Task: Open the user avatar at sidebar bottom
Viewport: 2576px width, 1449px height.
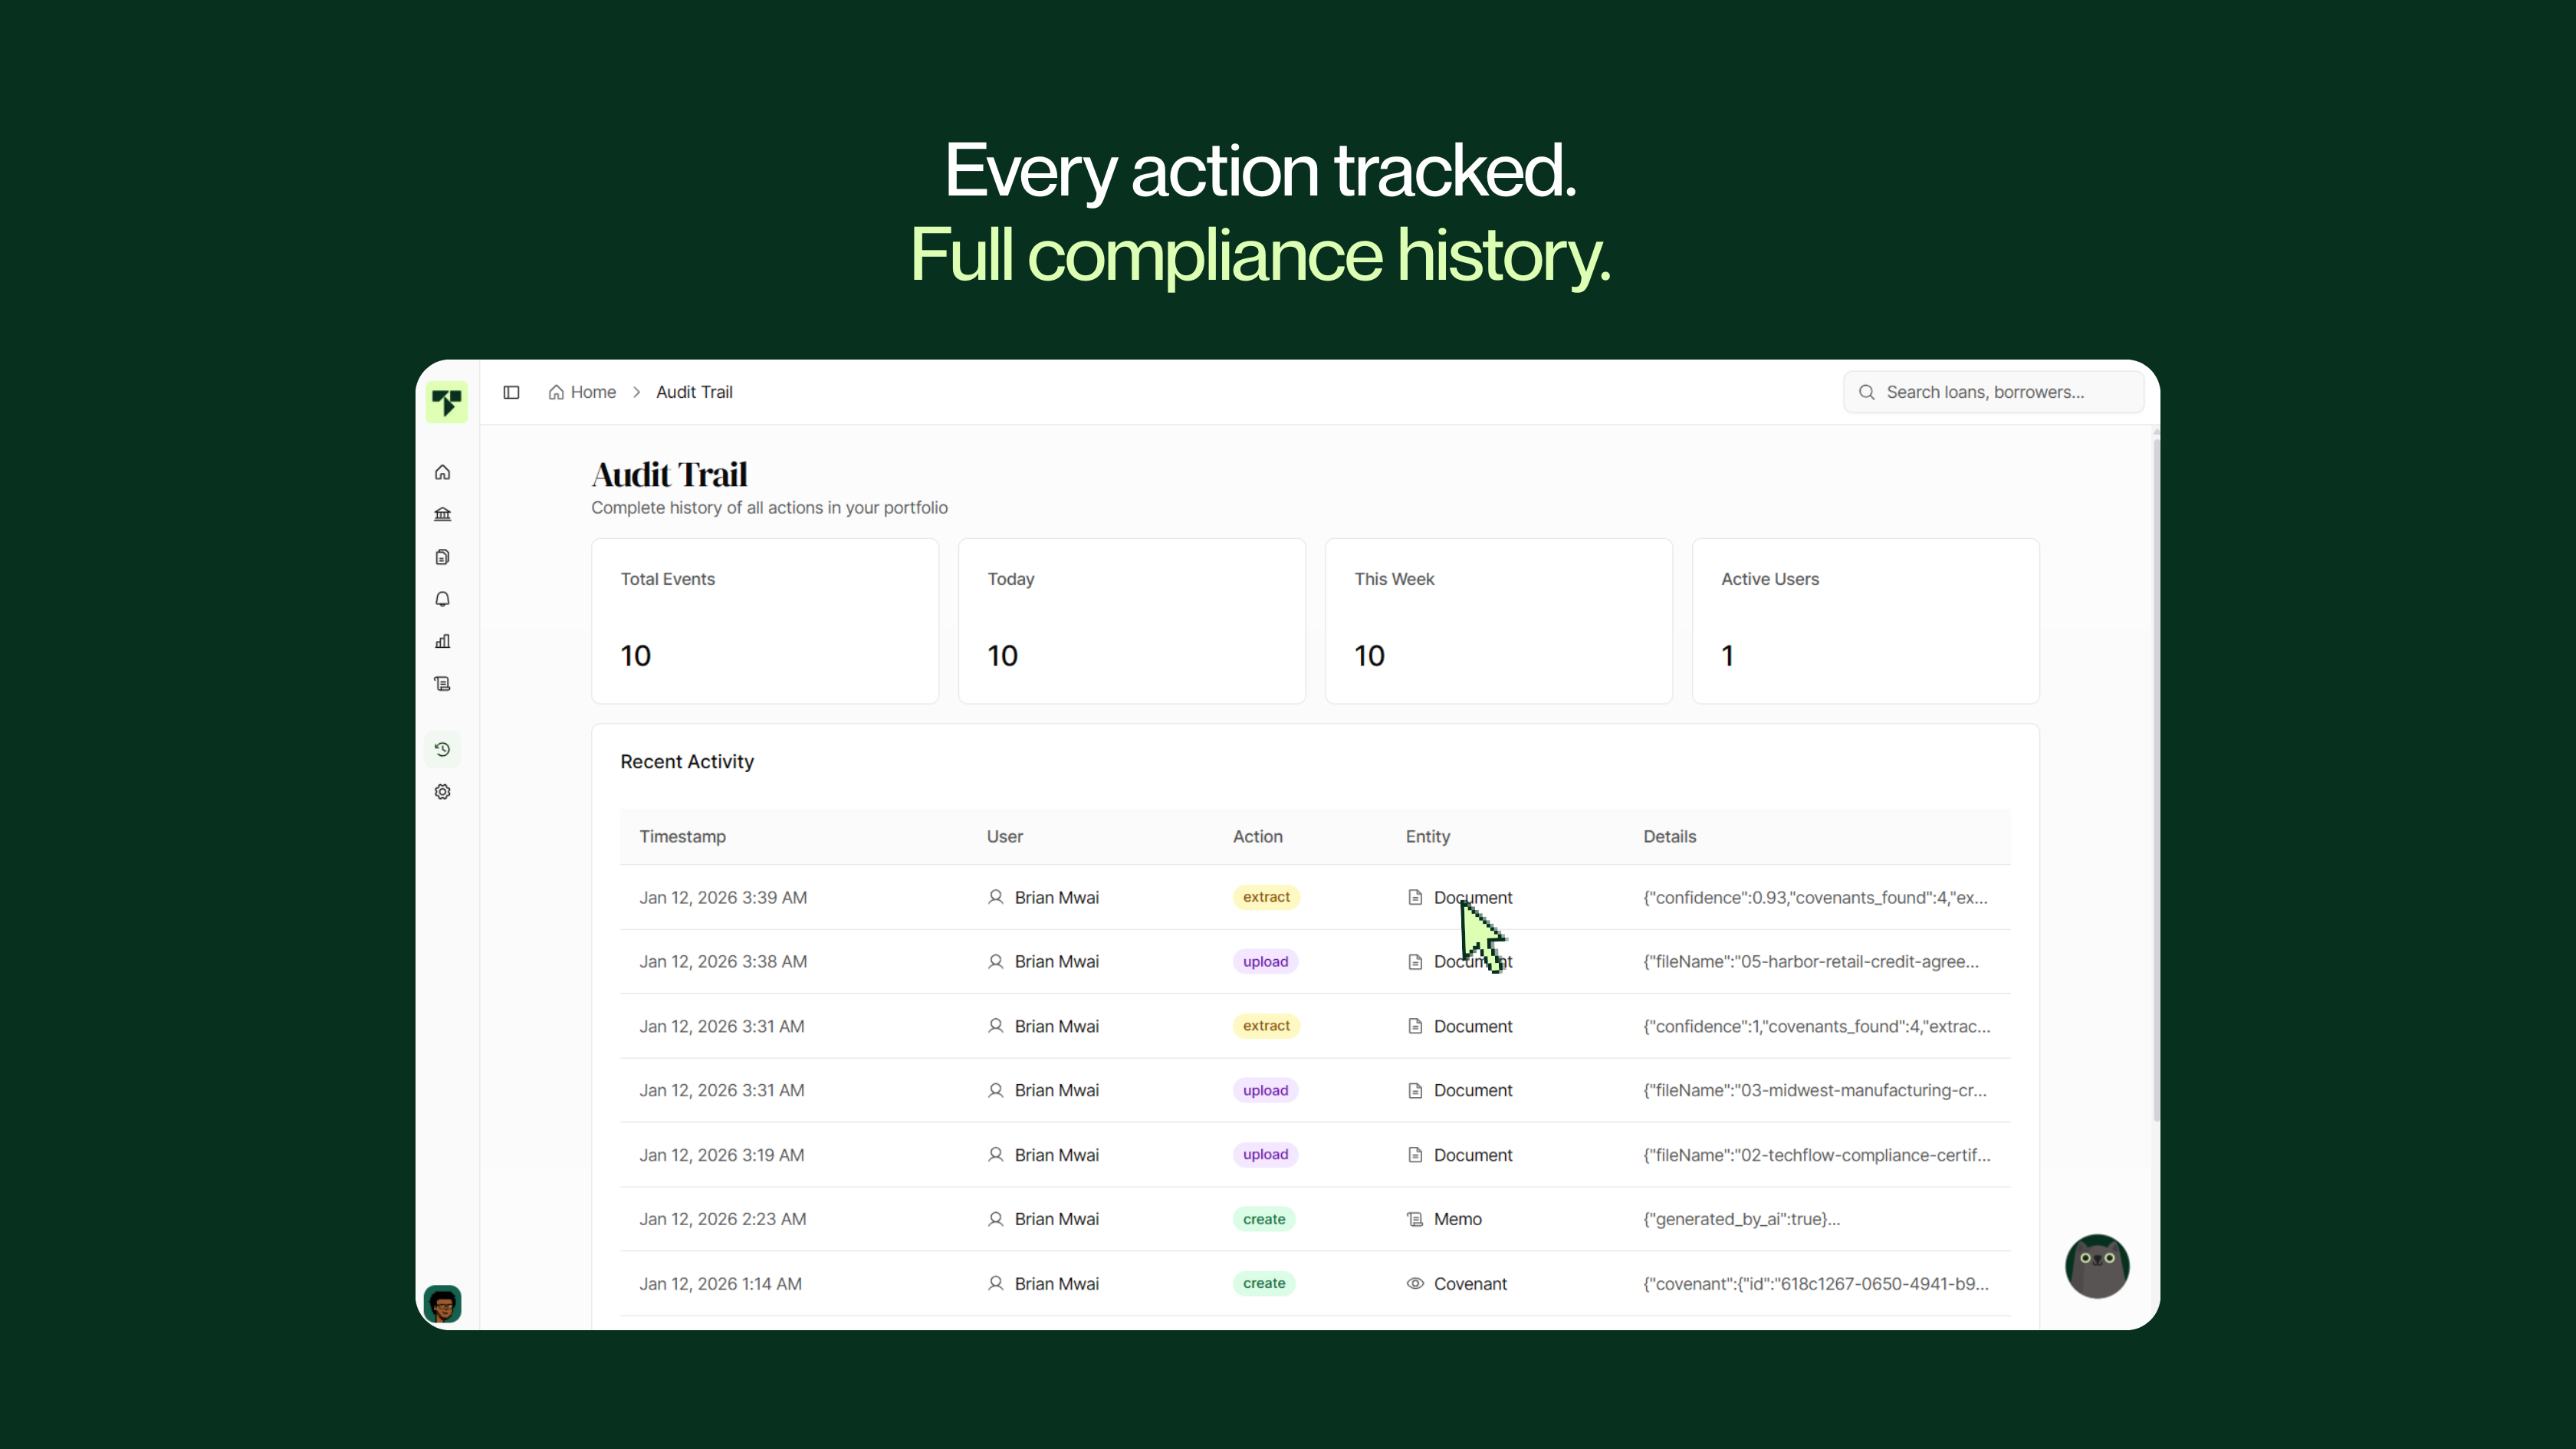Action: (x=443, y=1304)
